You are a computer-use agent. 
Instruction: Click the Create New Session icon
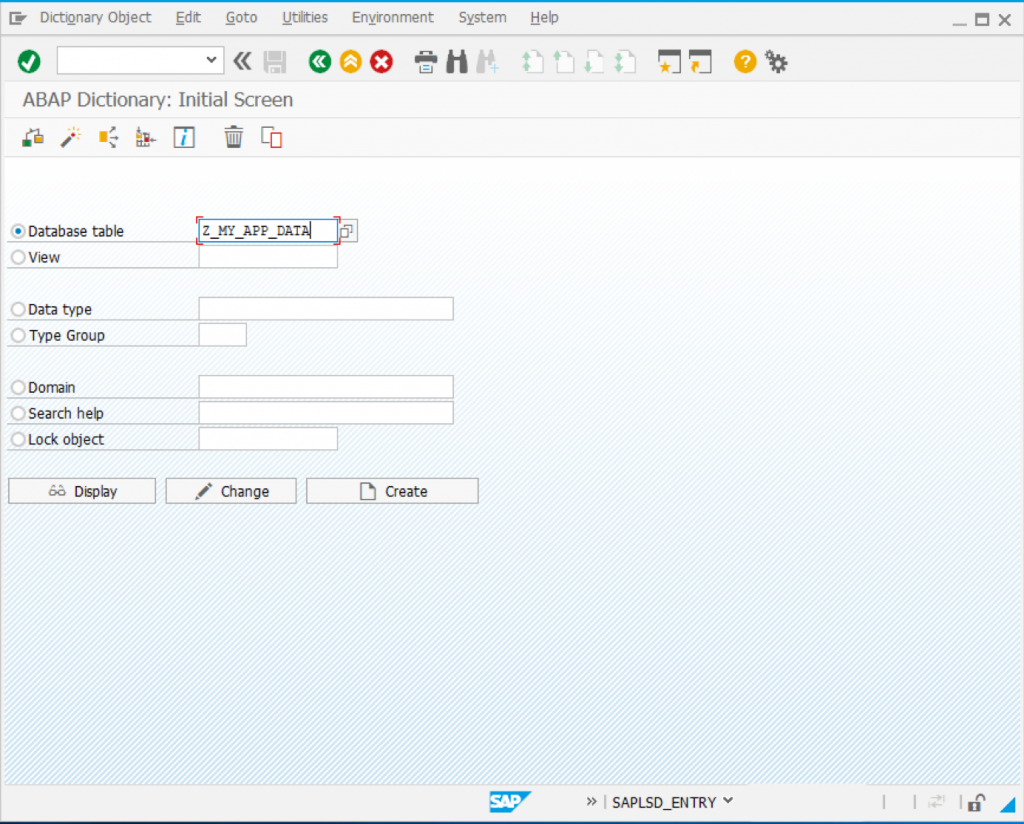pos(669,62)
